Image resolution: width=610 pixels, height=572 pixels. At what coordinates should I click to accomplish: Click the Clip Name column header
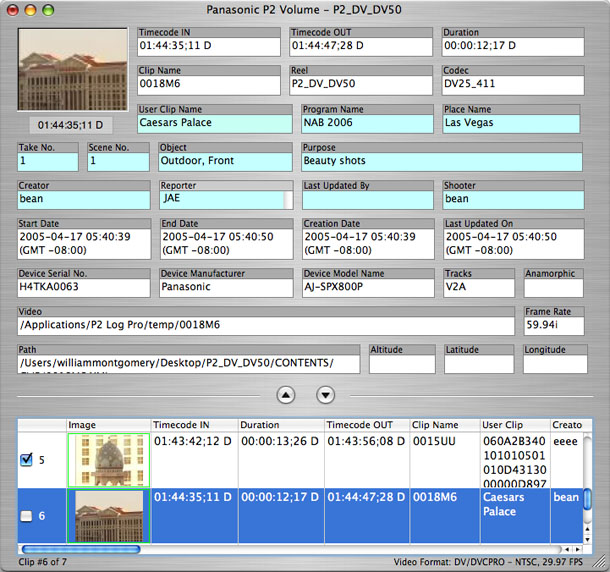click(x=444, y=425)
